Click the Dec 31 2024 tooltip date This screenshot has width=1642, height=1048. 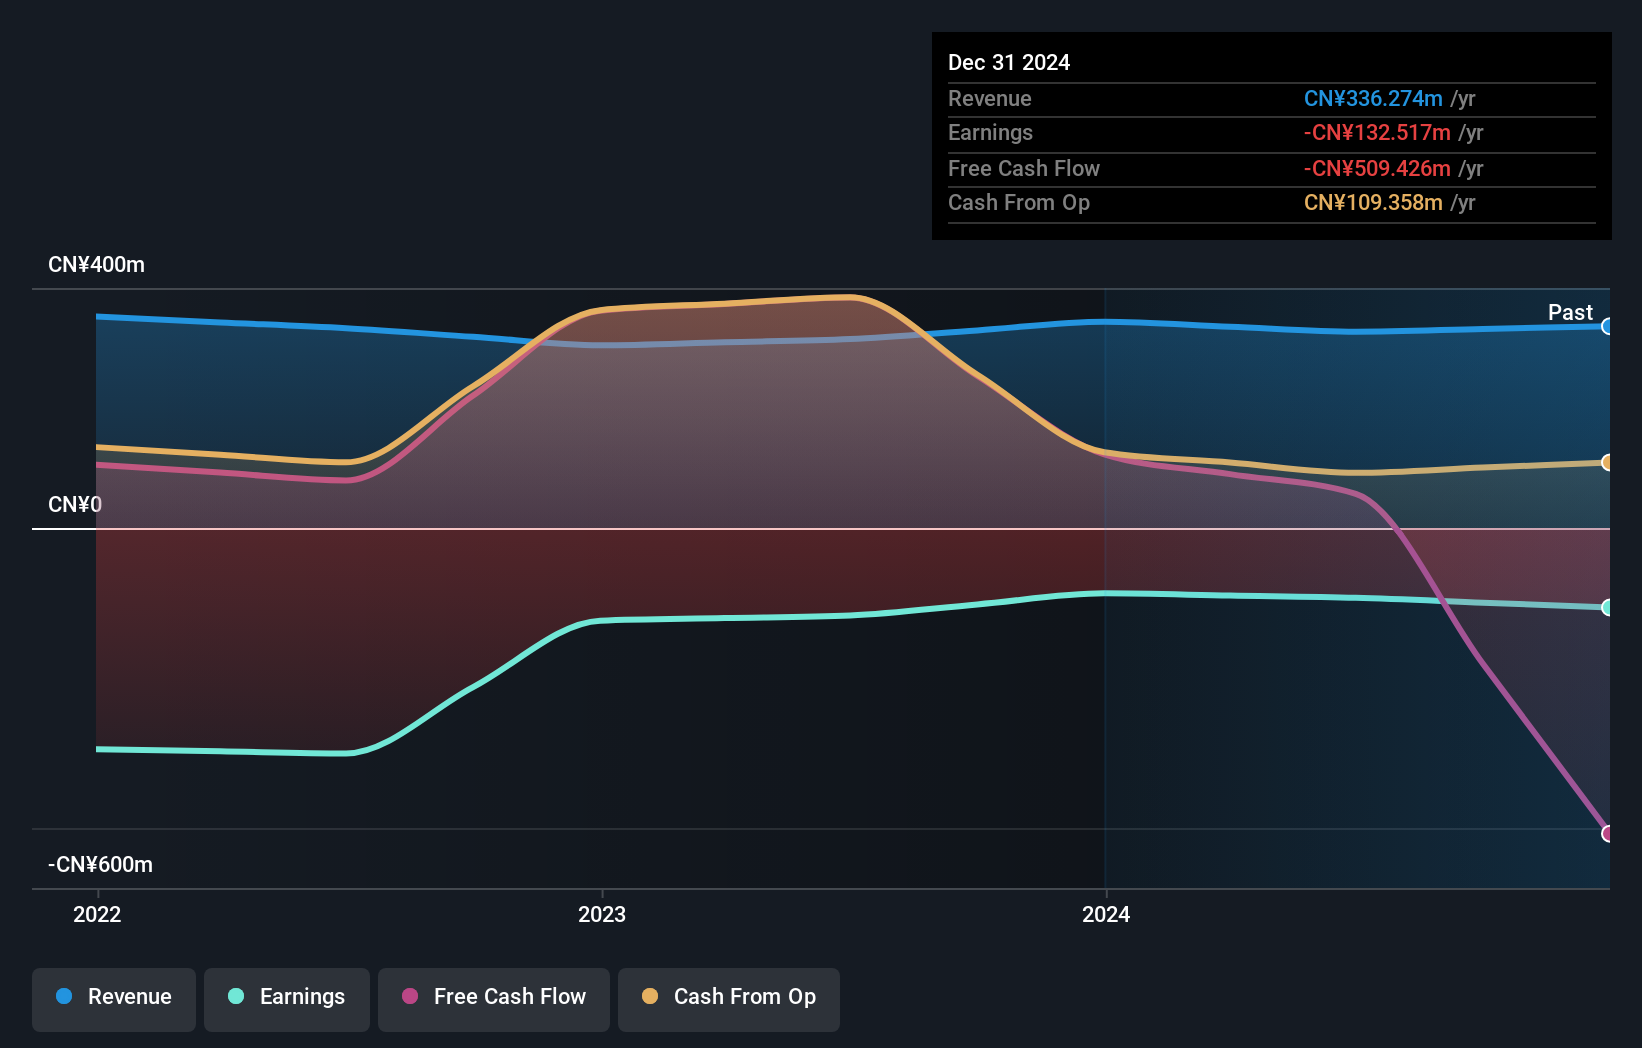point(1009,62)
